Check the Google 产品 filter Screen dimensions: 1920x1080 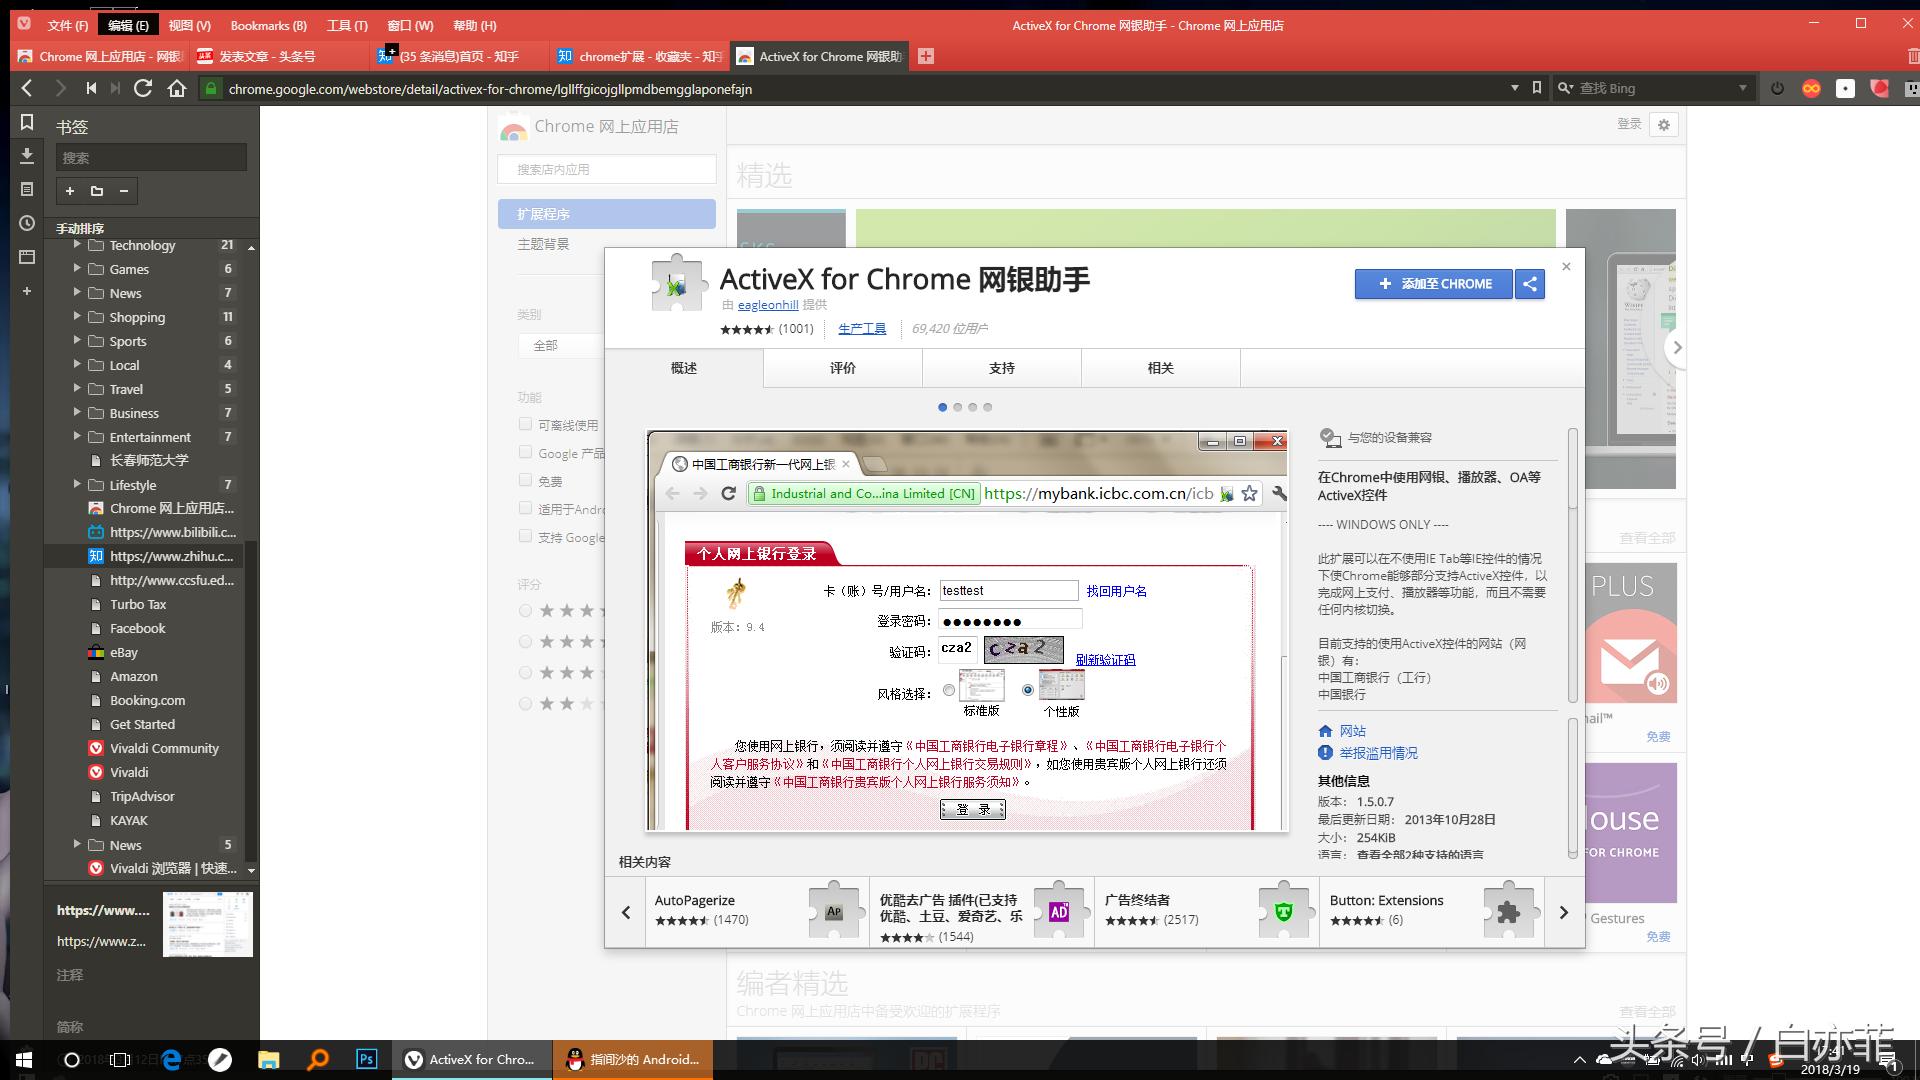[x=525, y=452]
